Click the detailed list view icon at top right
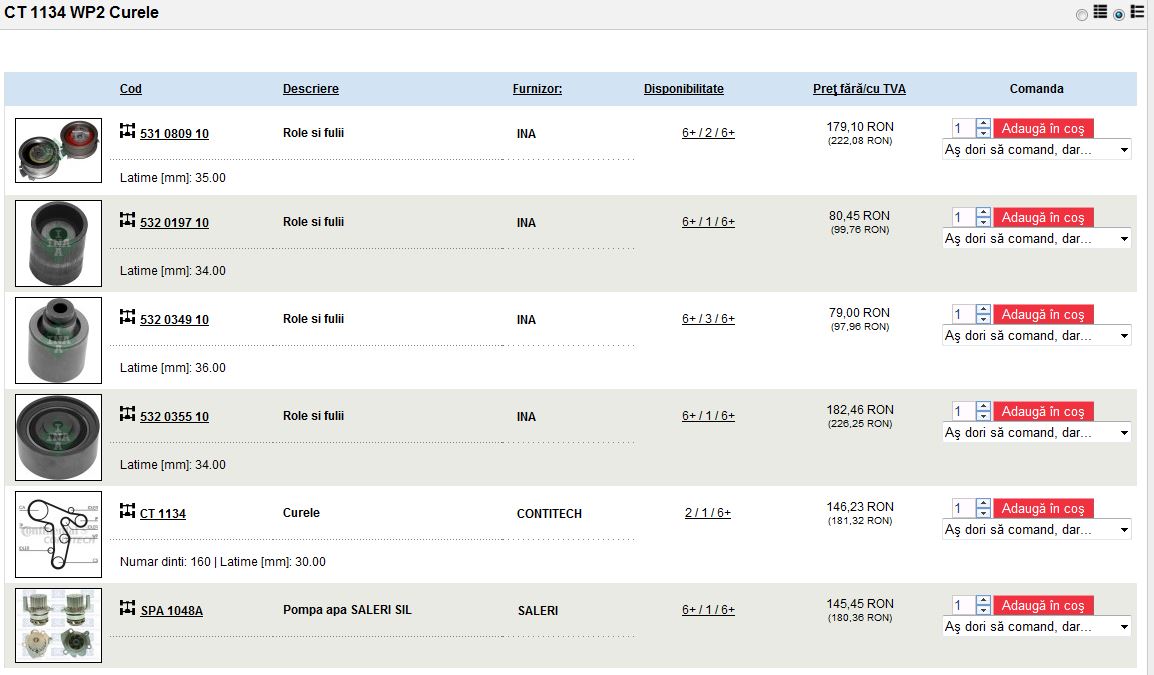Image resolution: width=1154 pixels, height=675 pixels. [x=1137, y=12]
